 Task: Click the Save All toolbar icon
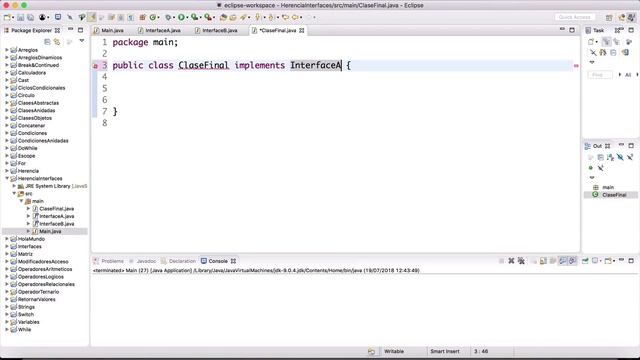[31, 18]
